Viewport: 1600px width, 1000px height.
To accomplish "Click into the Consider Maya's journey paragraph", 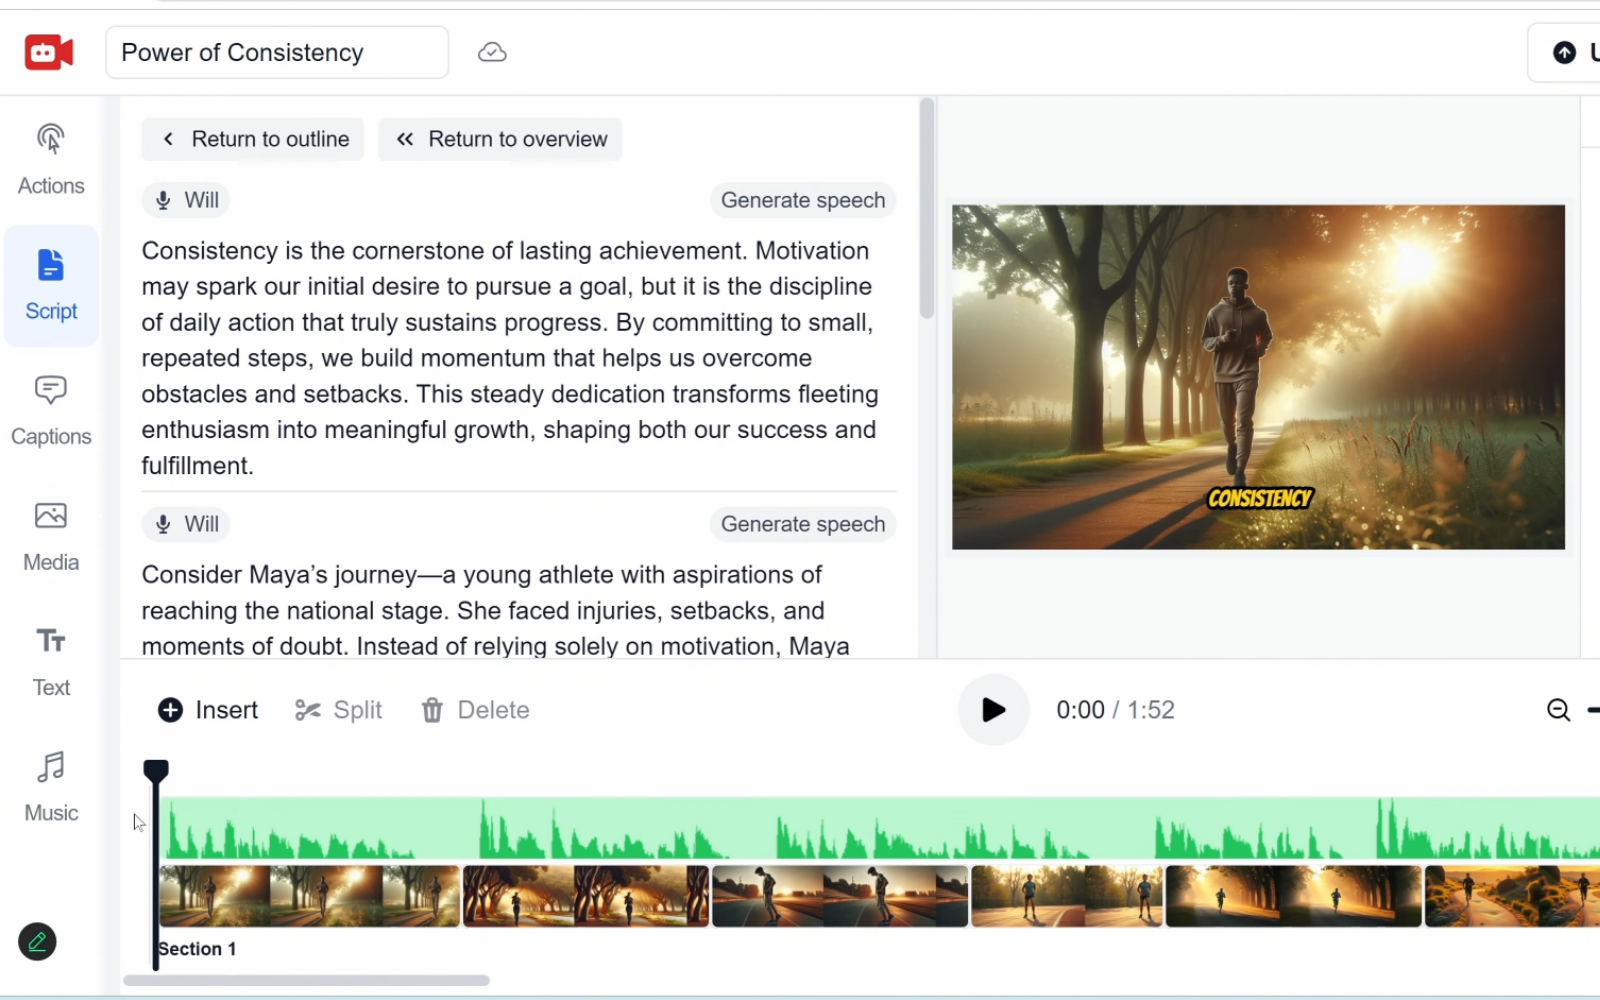I will tap(496, 610).
